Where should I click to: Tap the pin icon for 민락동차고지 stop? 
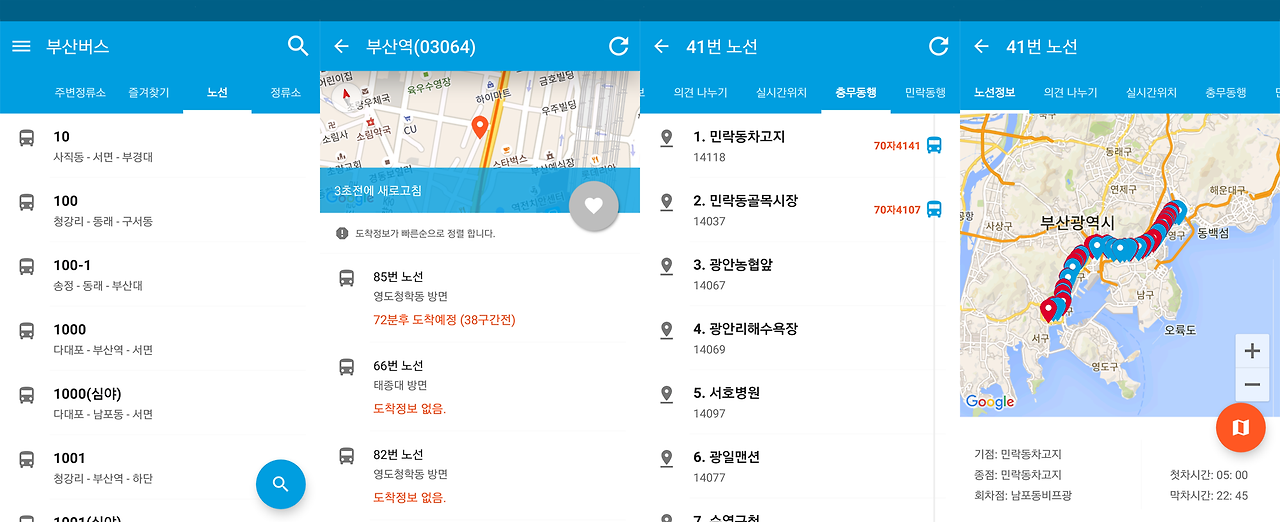click(x=667, y=138)
